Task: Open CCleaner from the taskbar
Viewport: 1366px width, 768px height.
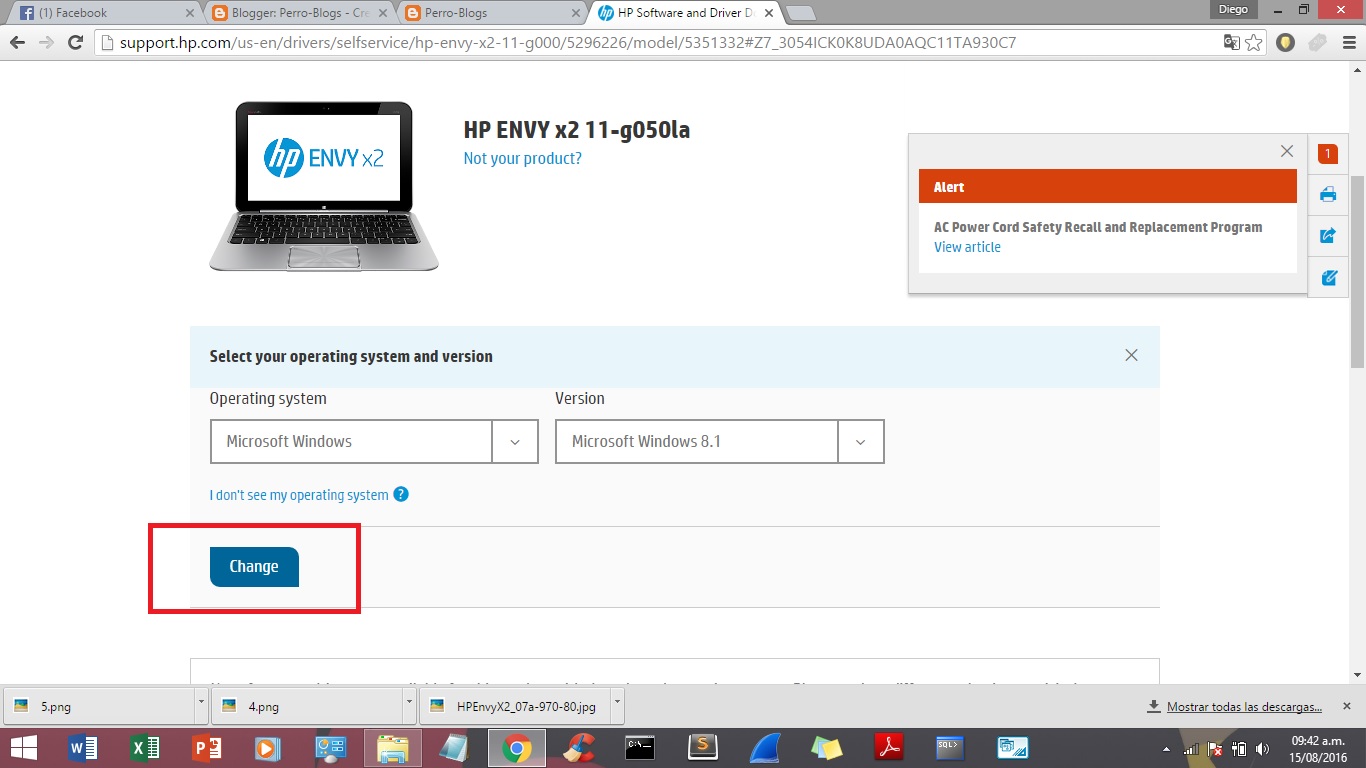Action: click(578, 748)
